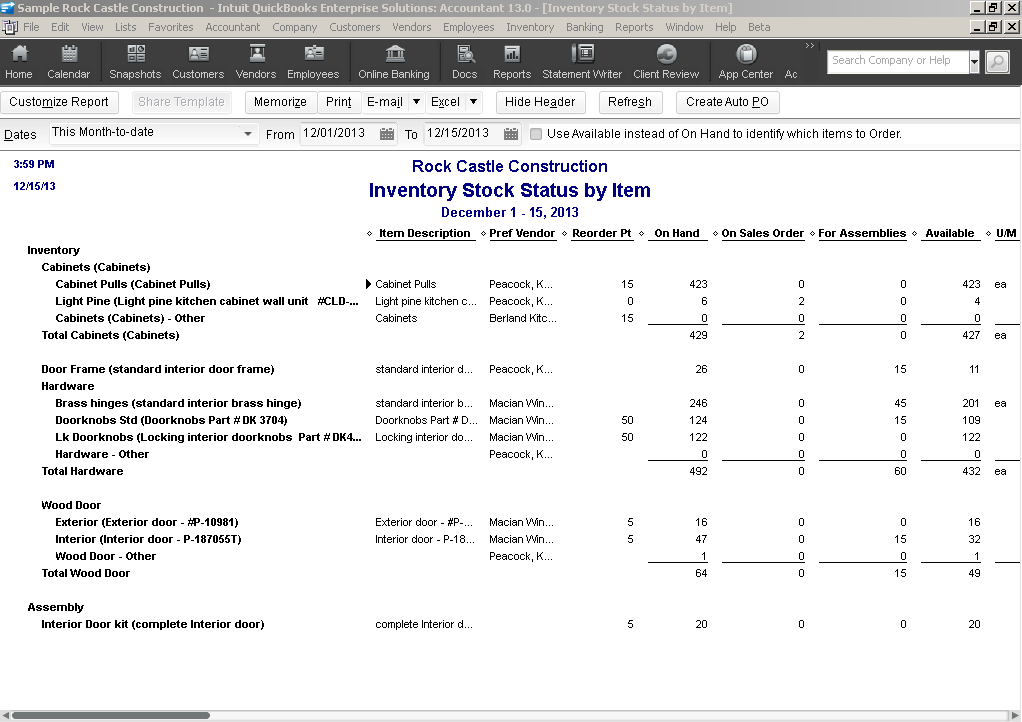1022x722 pixels.
Task: Open the Vendors center icon
Action: (x=256, y=63)
